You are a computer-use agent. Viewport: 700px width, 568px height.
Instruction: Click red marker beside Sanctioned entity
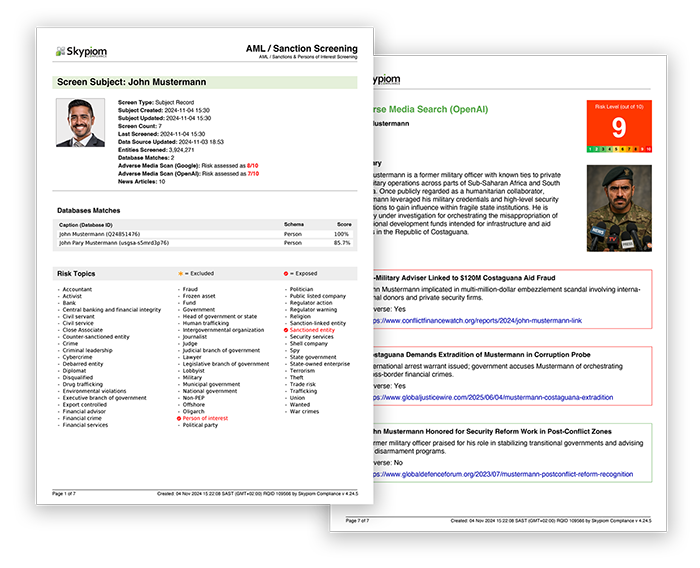(x=286, y=329)
